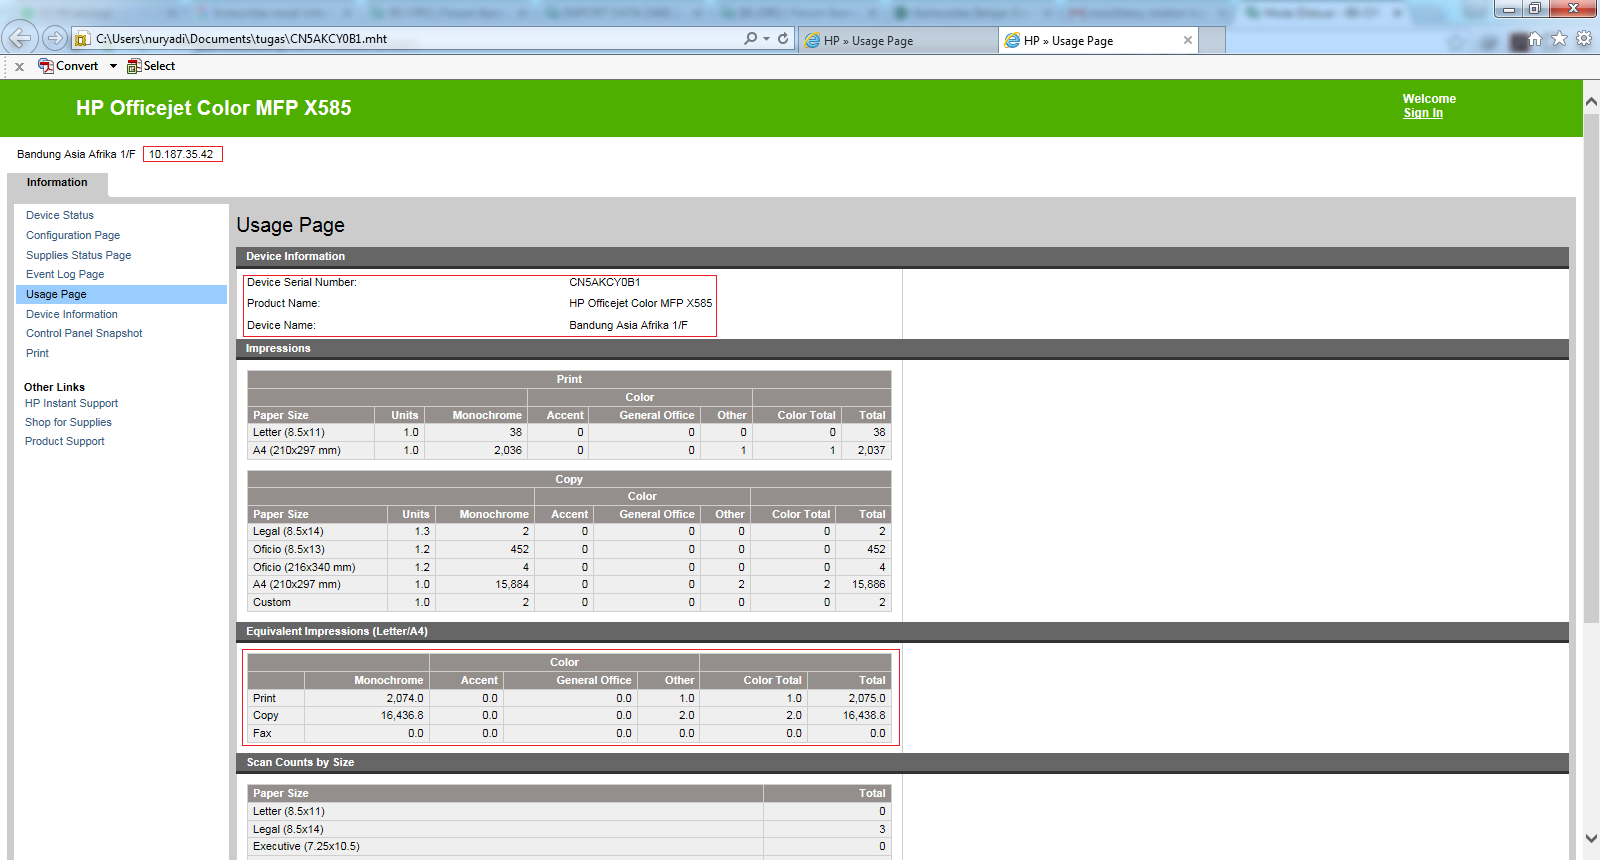Click the Product Name value HP Officejet Color MFP X585
Screen dimensions: 1600x860
pyautogui.click(x=641, y=303)
